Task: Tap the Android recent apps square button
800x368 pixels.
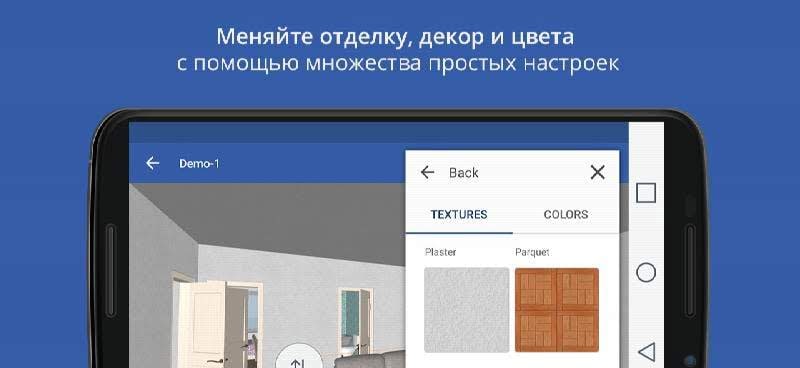Action: [646, 193]
